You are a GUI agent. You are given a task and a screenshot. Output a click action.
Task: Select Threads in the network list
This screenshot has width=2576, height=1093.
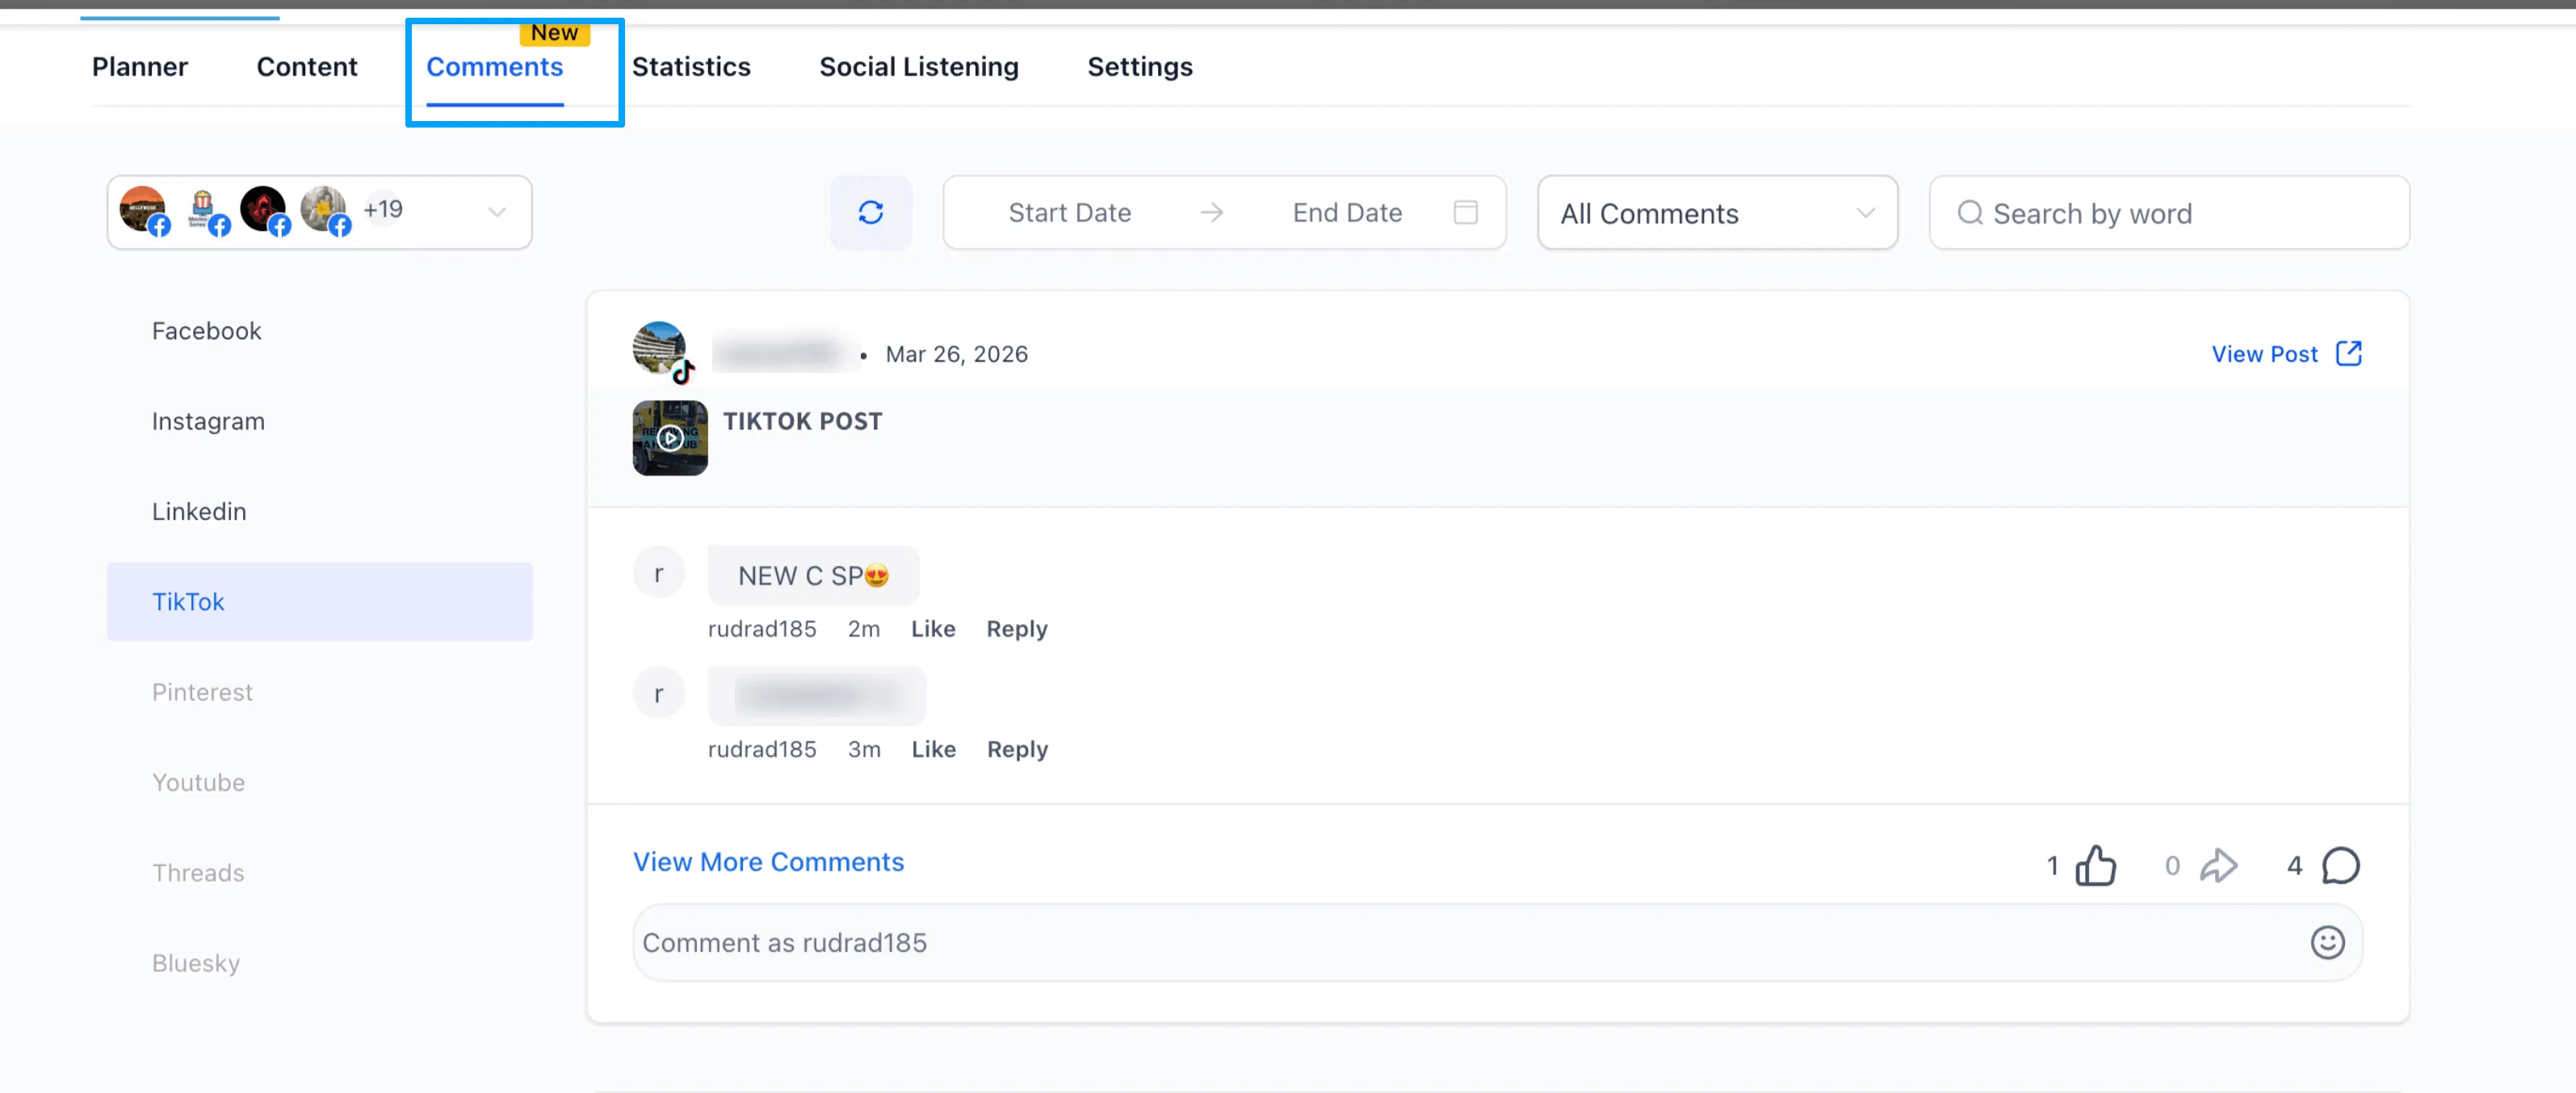319,872
